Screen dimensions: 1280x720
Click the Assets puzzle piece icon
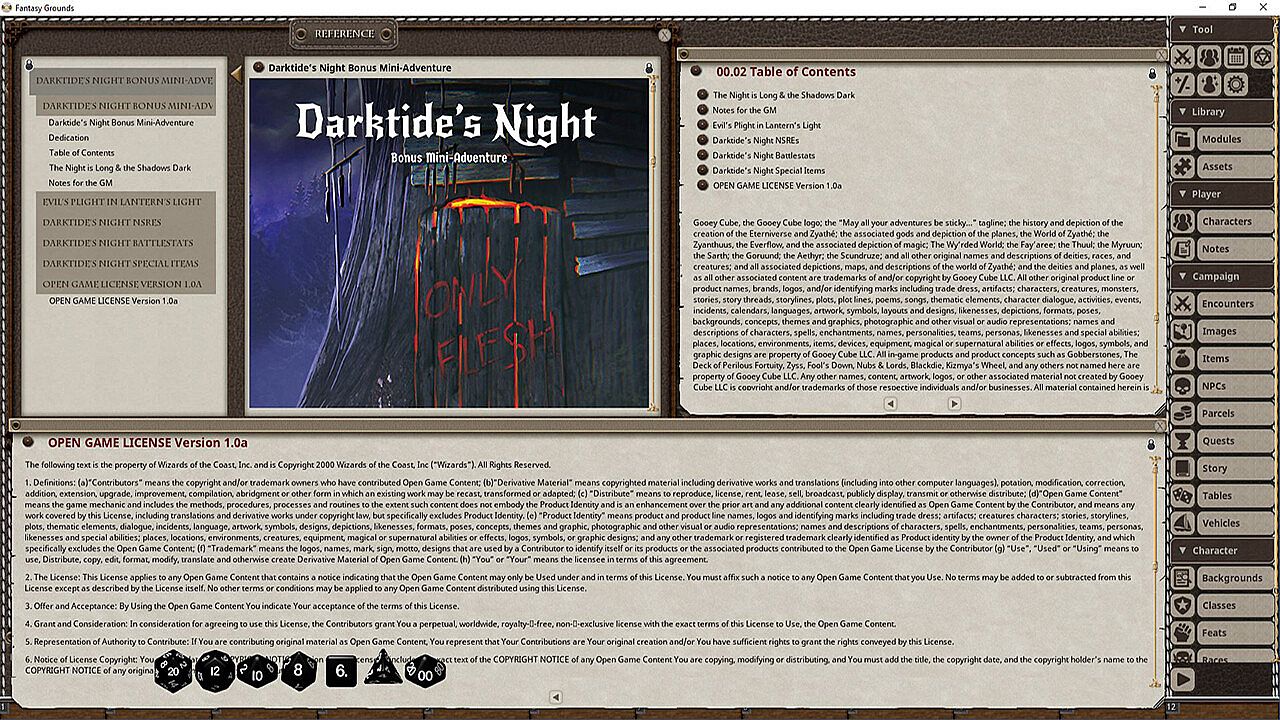coord(1183,166)
